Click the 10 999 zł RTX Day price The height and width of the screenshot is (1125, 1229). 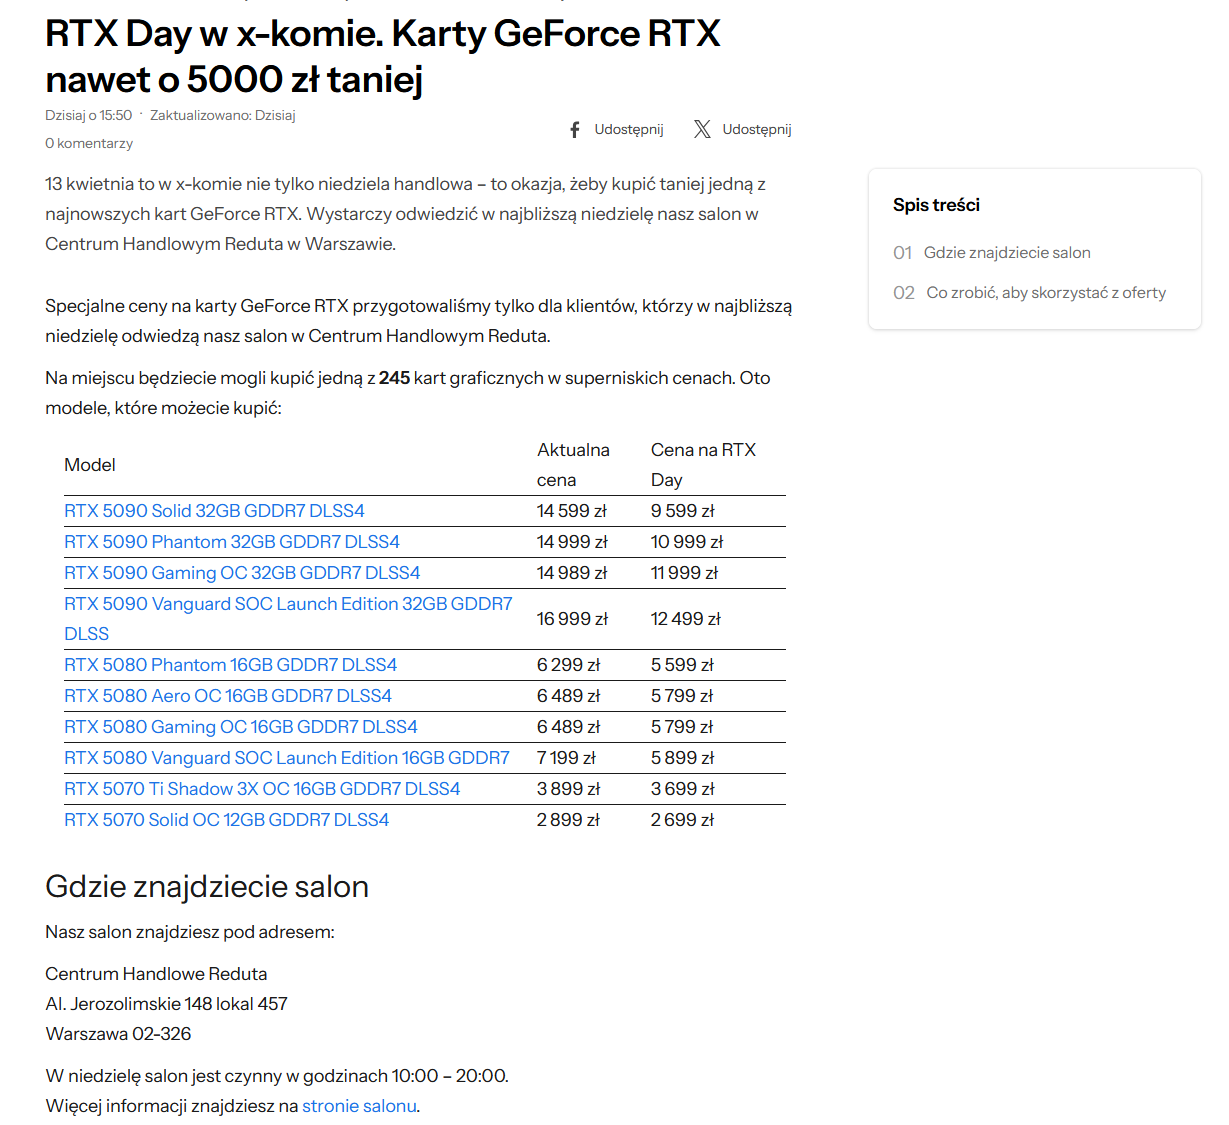[687, 542]
